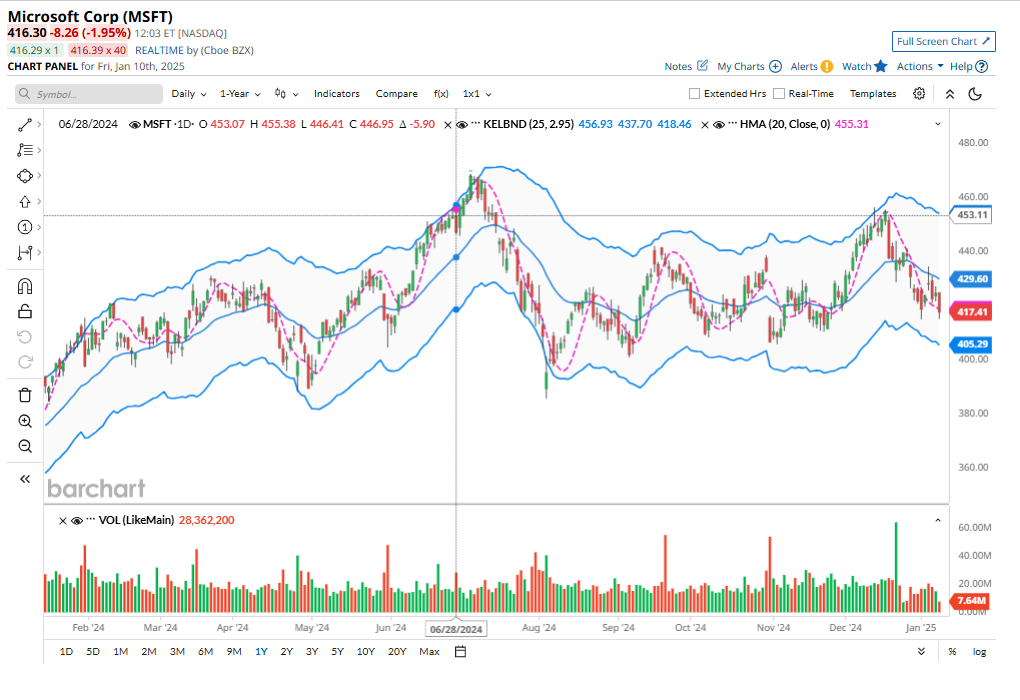Click the lock drawings padlock icon
Image resolution: width=1020 pixels, height=700 pixels.
25,312
